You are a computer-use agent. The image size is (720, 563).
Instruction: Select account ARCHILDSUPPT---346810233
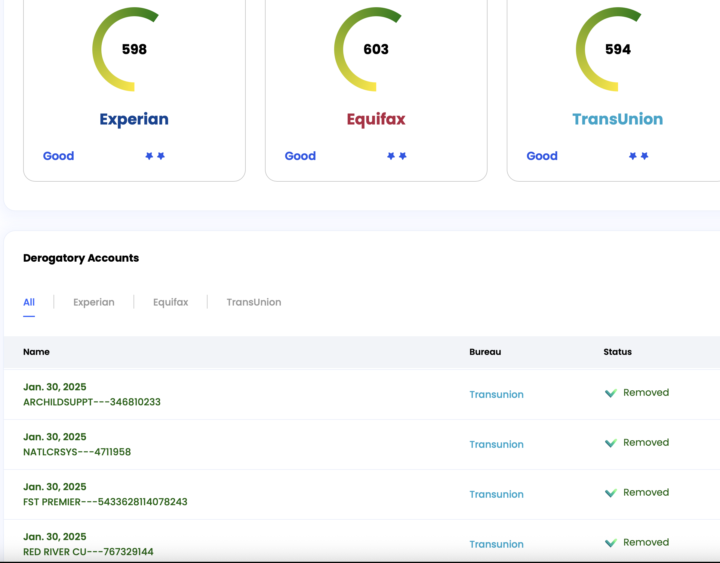coord(92,402)
